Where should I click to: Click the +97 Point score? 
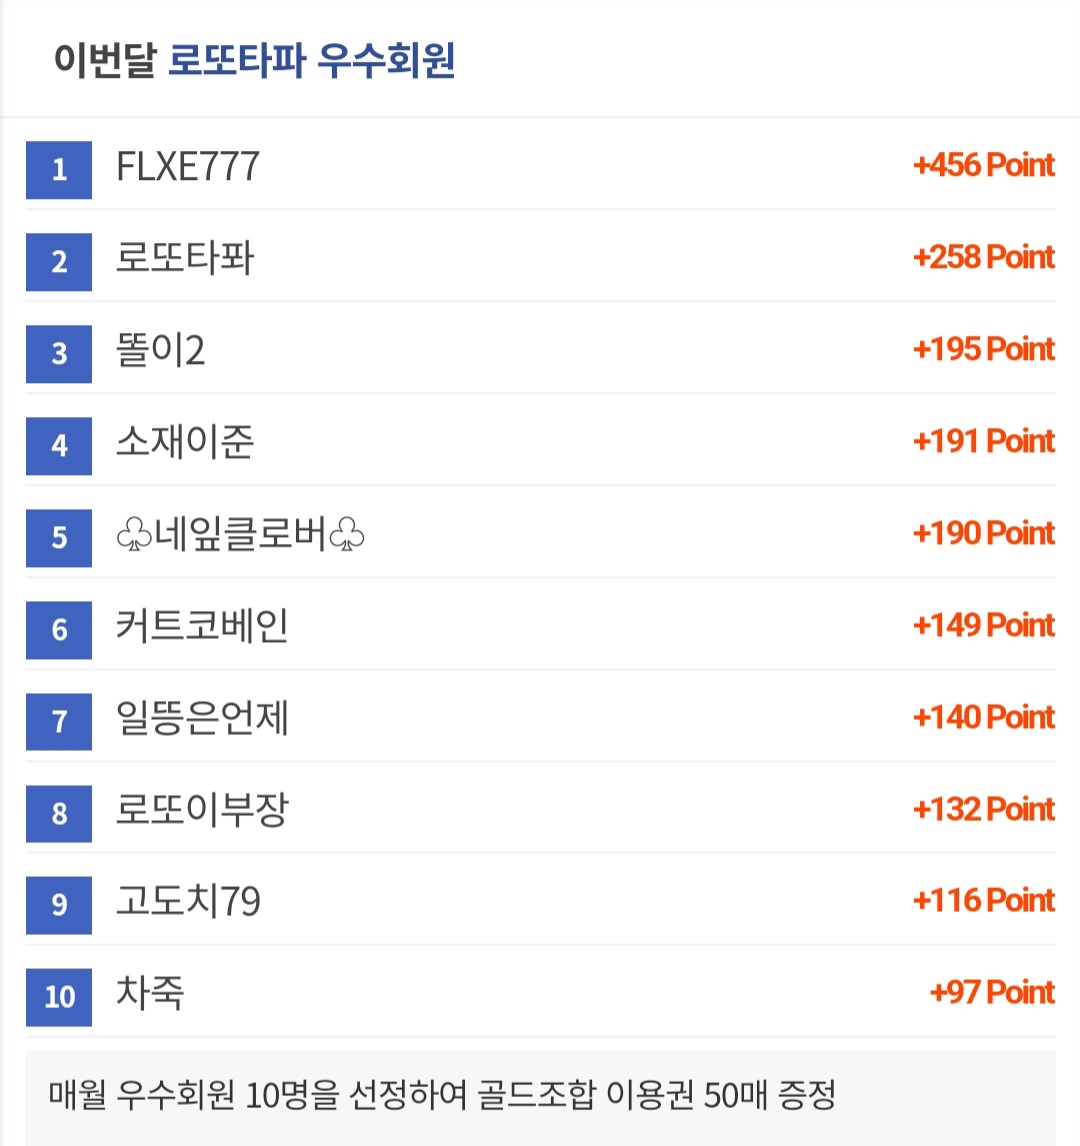[x=992, y=993]
